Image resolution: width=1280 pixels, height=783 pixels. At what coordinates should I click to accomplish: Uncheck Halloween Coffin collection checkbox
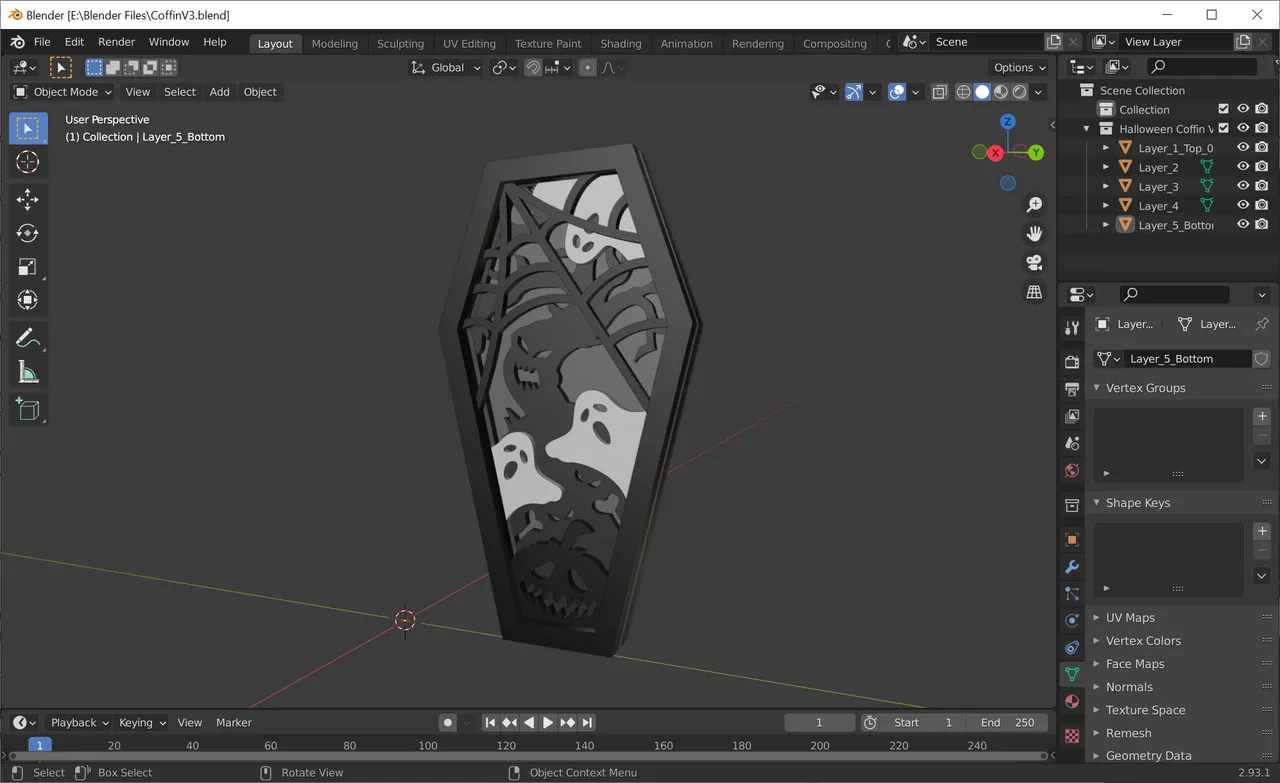click(1223, 128)
